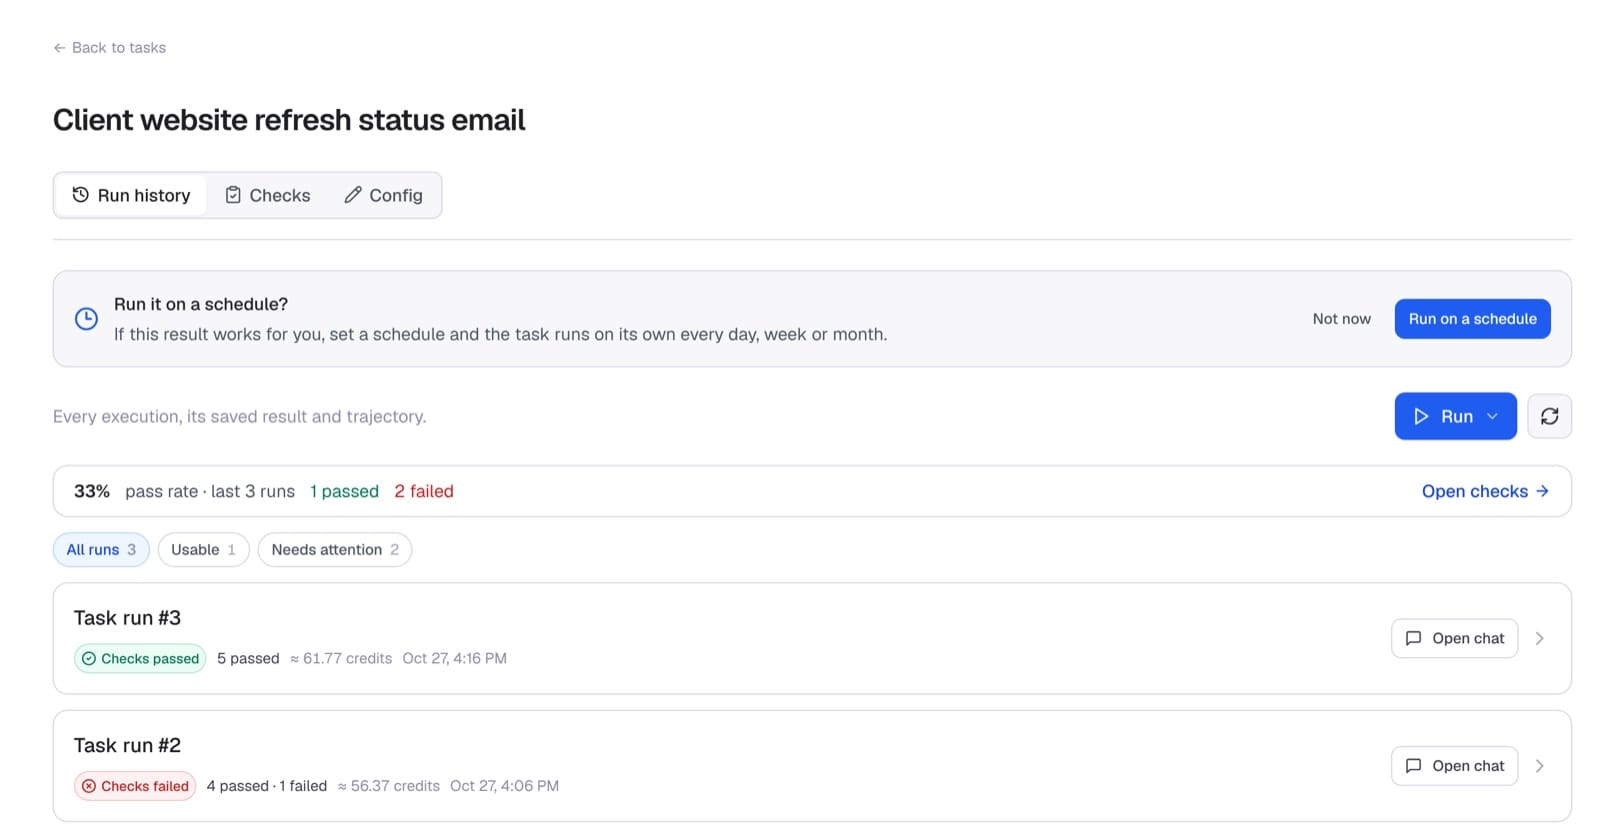The width and height of the screenshot is (1600, 828).
Task: Click the refresh icon button beside Run
Action: (1549, 416)
